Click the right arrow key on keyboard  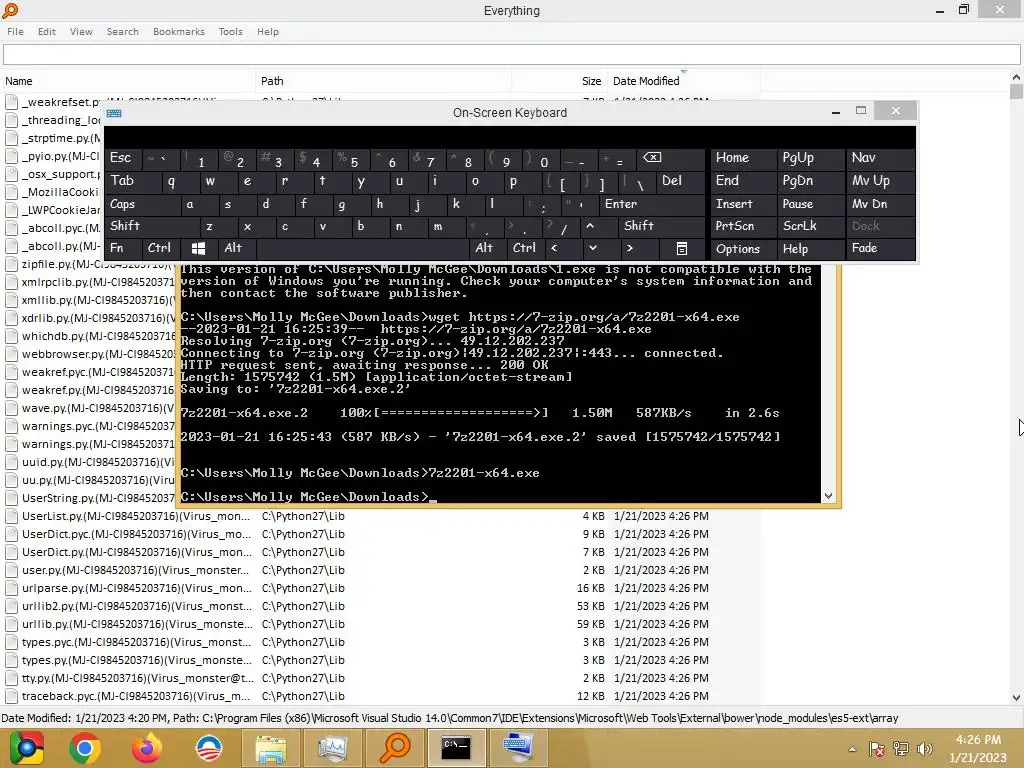point(630,248)
